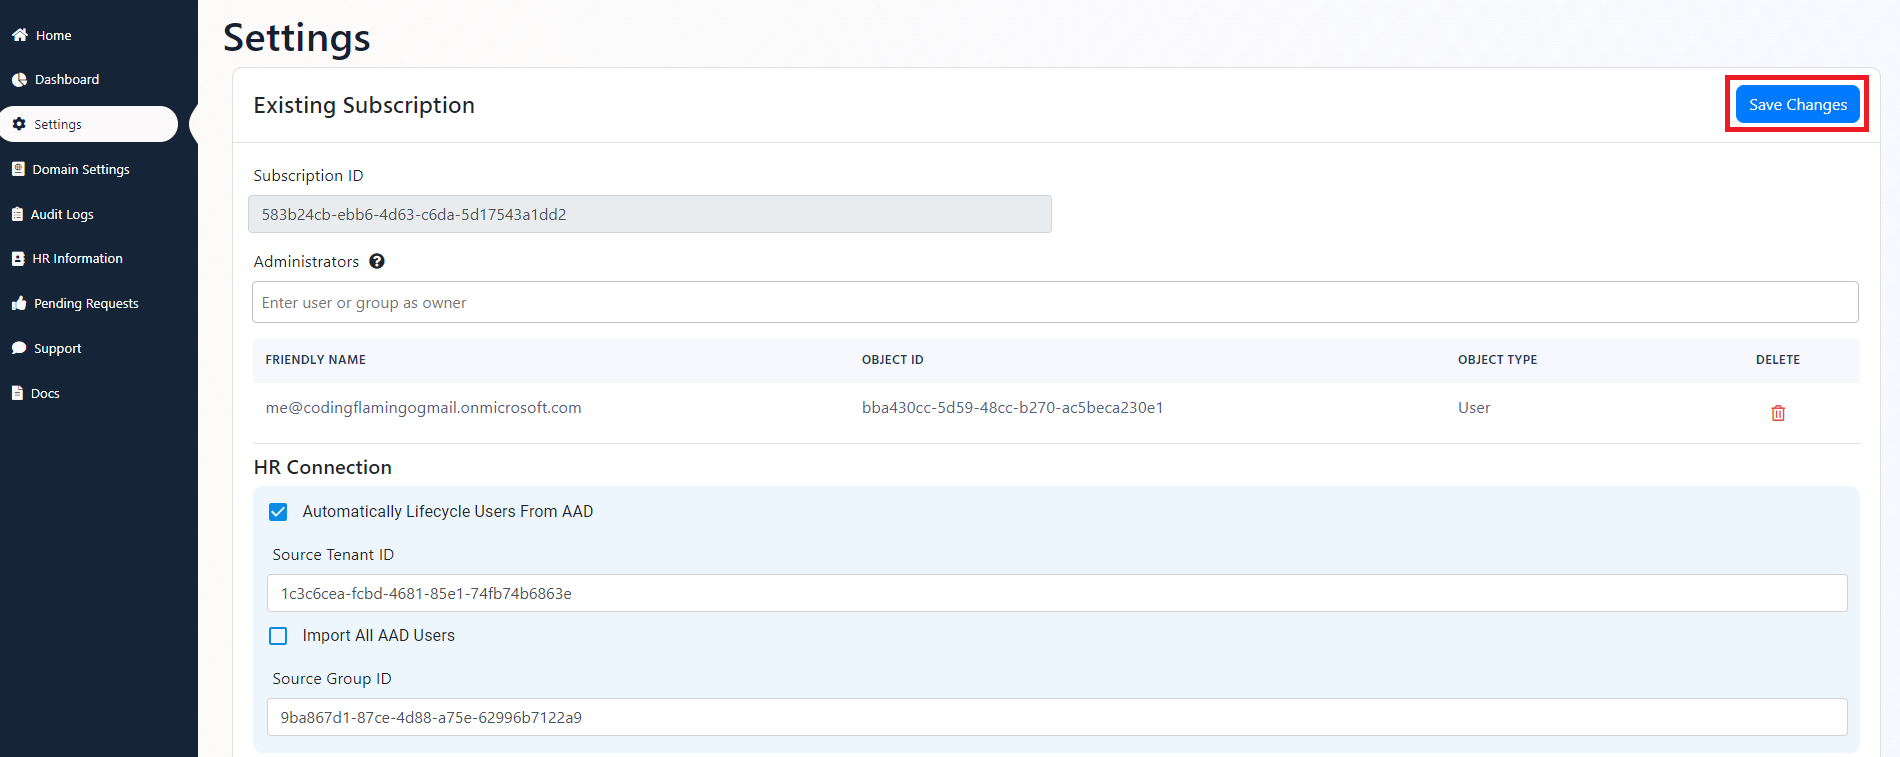
Task: Go to Dashboard in the sidebar
Action: [67, 80]
